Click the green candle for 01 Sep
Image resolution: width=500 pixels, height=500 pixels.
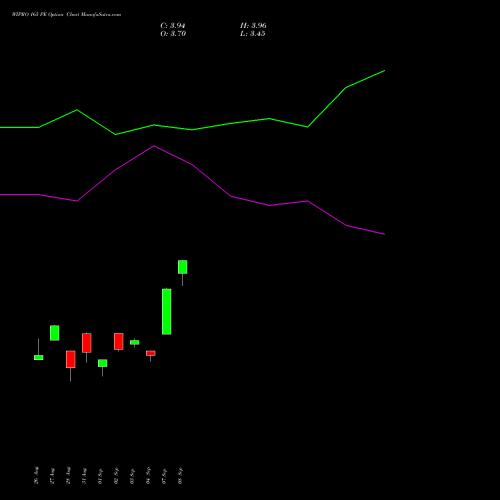tap(103, 363)
